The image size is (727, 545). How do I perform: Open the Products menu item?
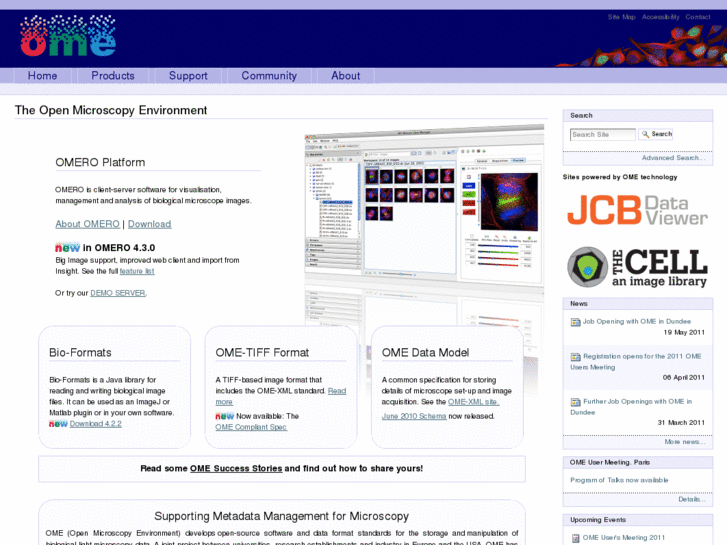click(x=113, y=76)
